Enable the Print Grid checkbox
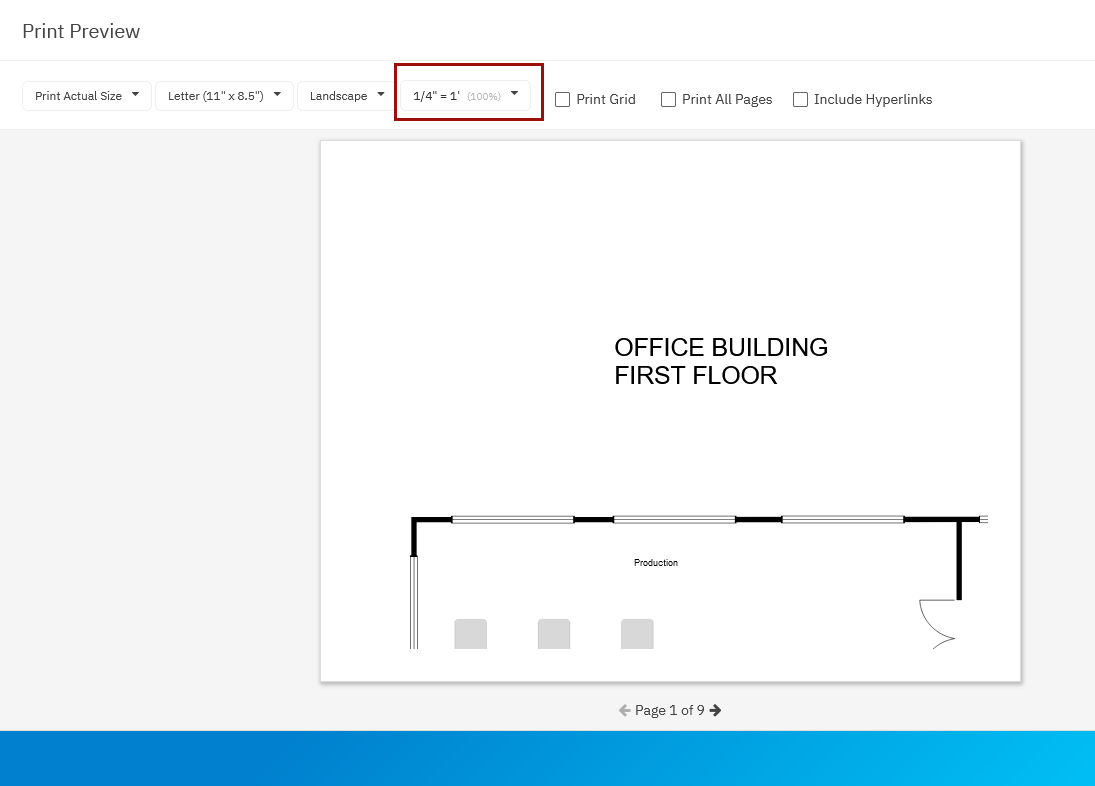Screen dimensions: 1095x786 [563, 100]
